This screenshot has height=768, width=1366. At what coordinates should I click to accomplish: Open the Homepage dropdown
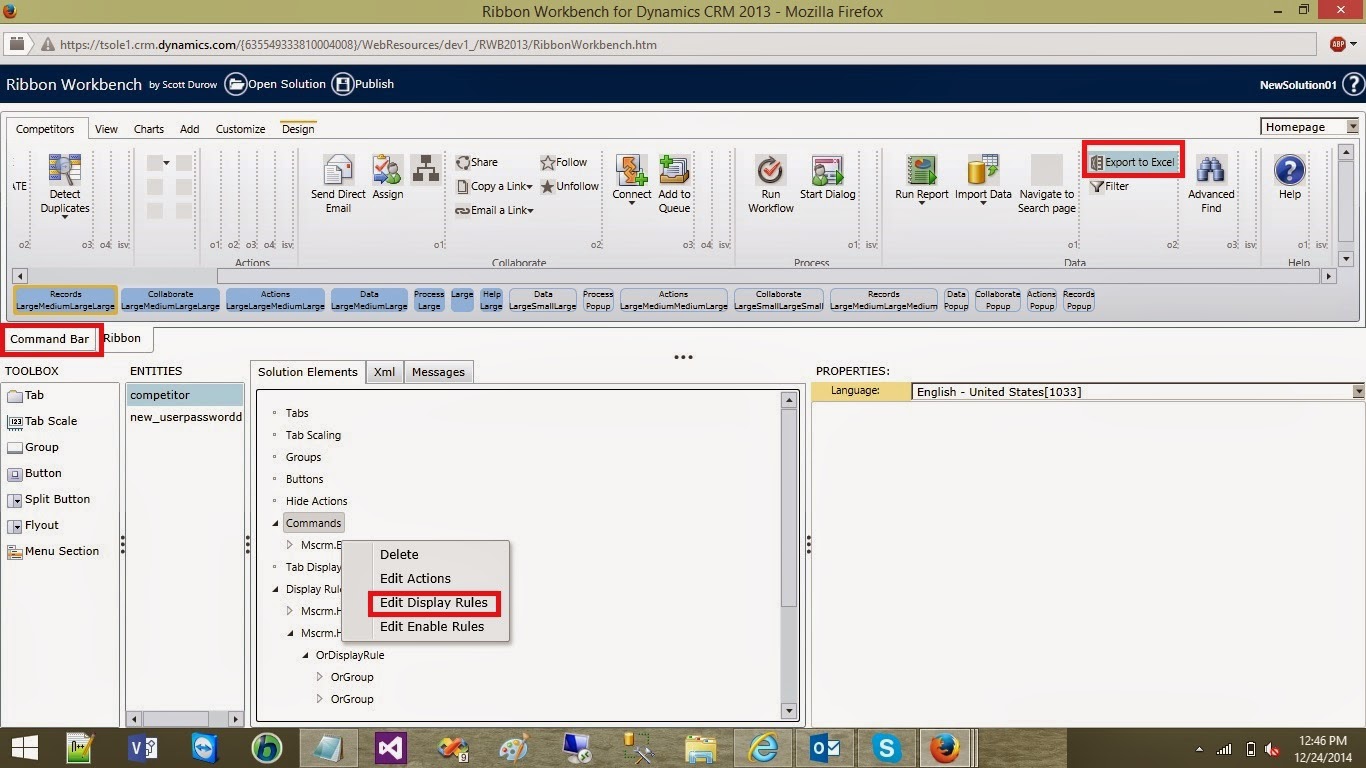(1355, 127)
